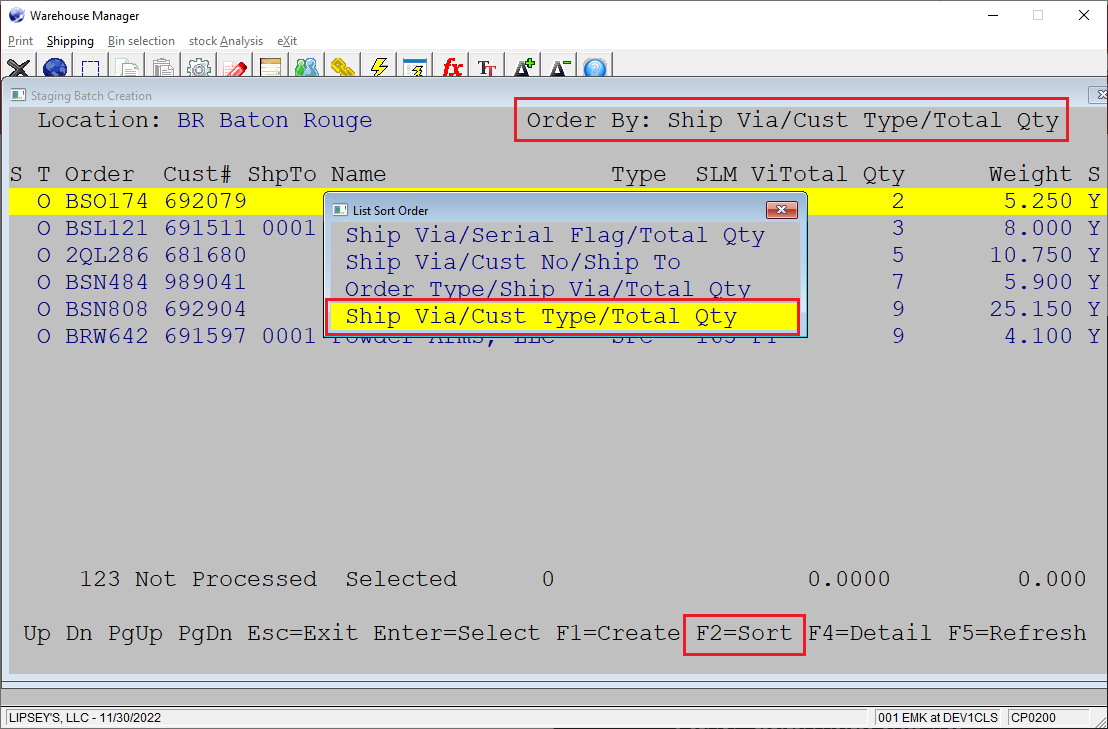
Task: Increase text size with the A+ icon
Action: 523,67
